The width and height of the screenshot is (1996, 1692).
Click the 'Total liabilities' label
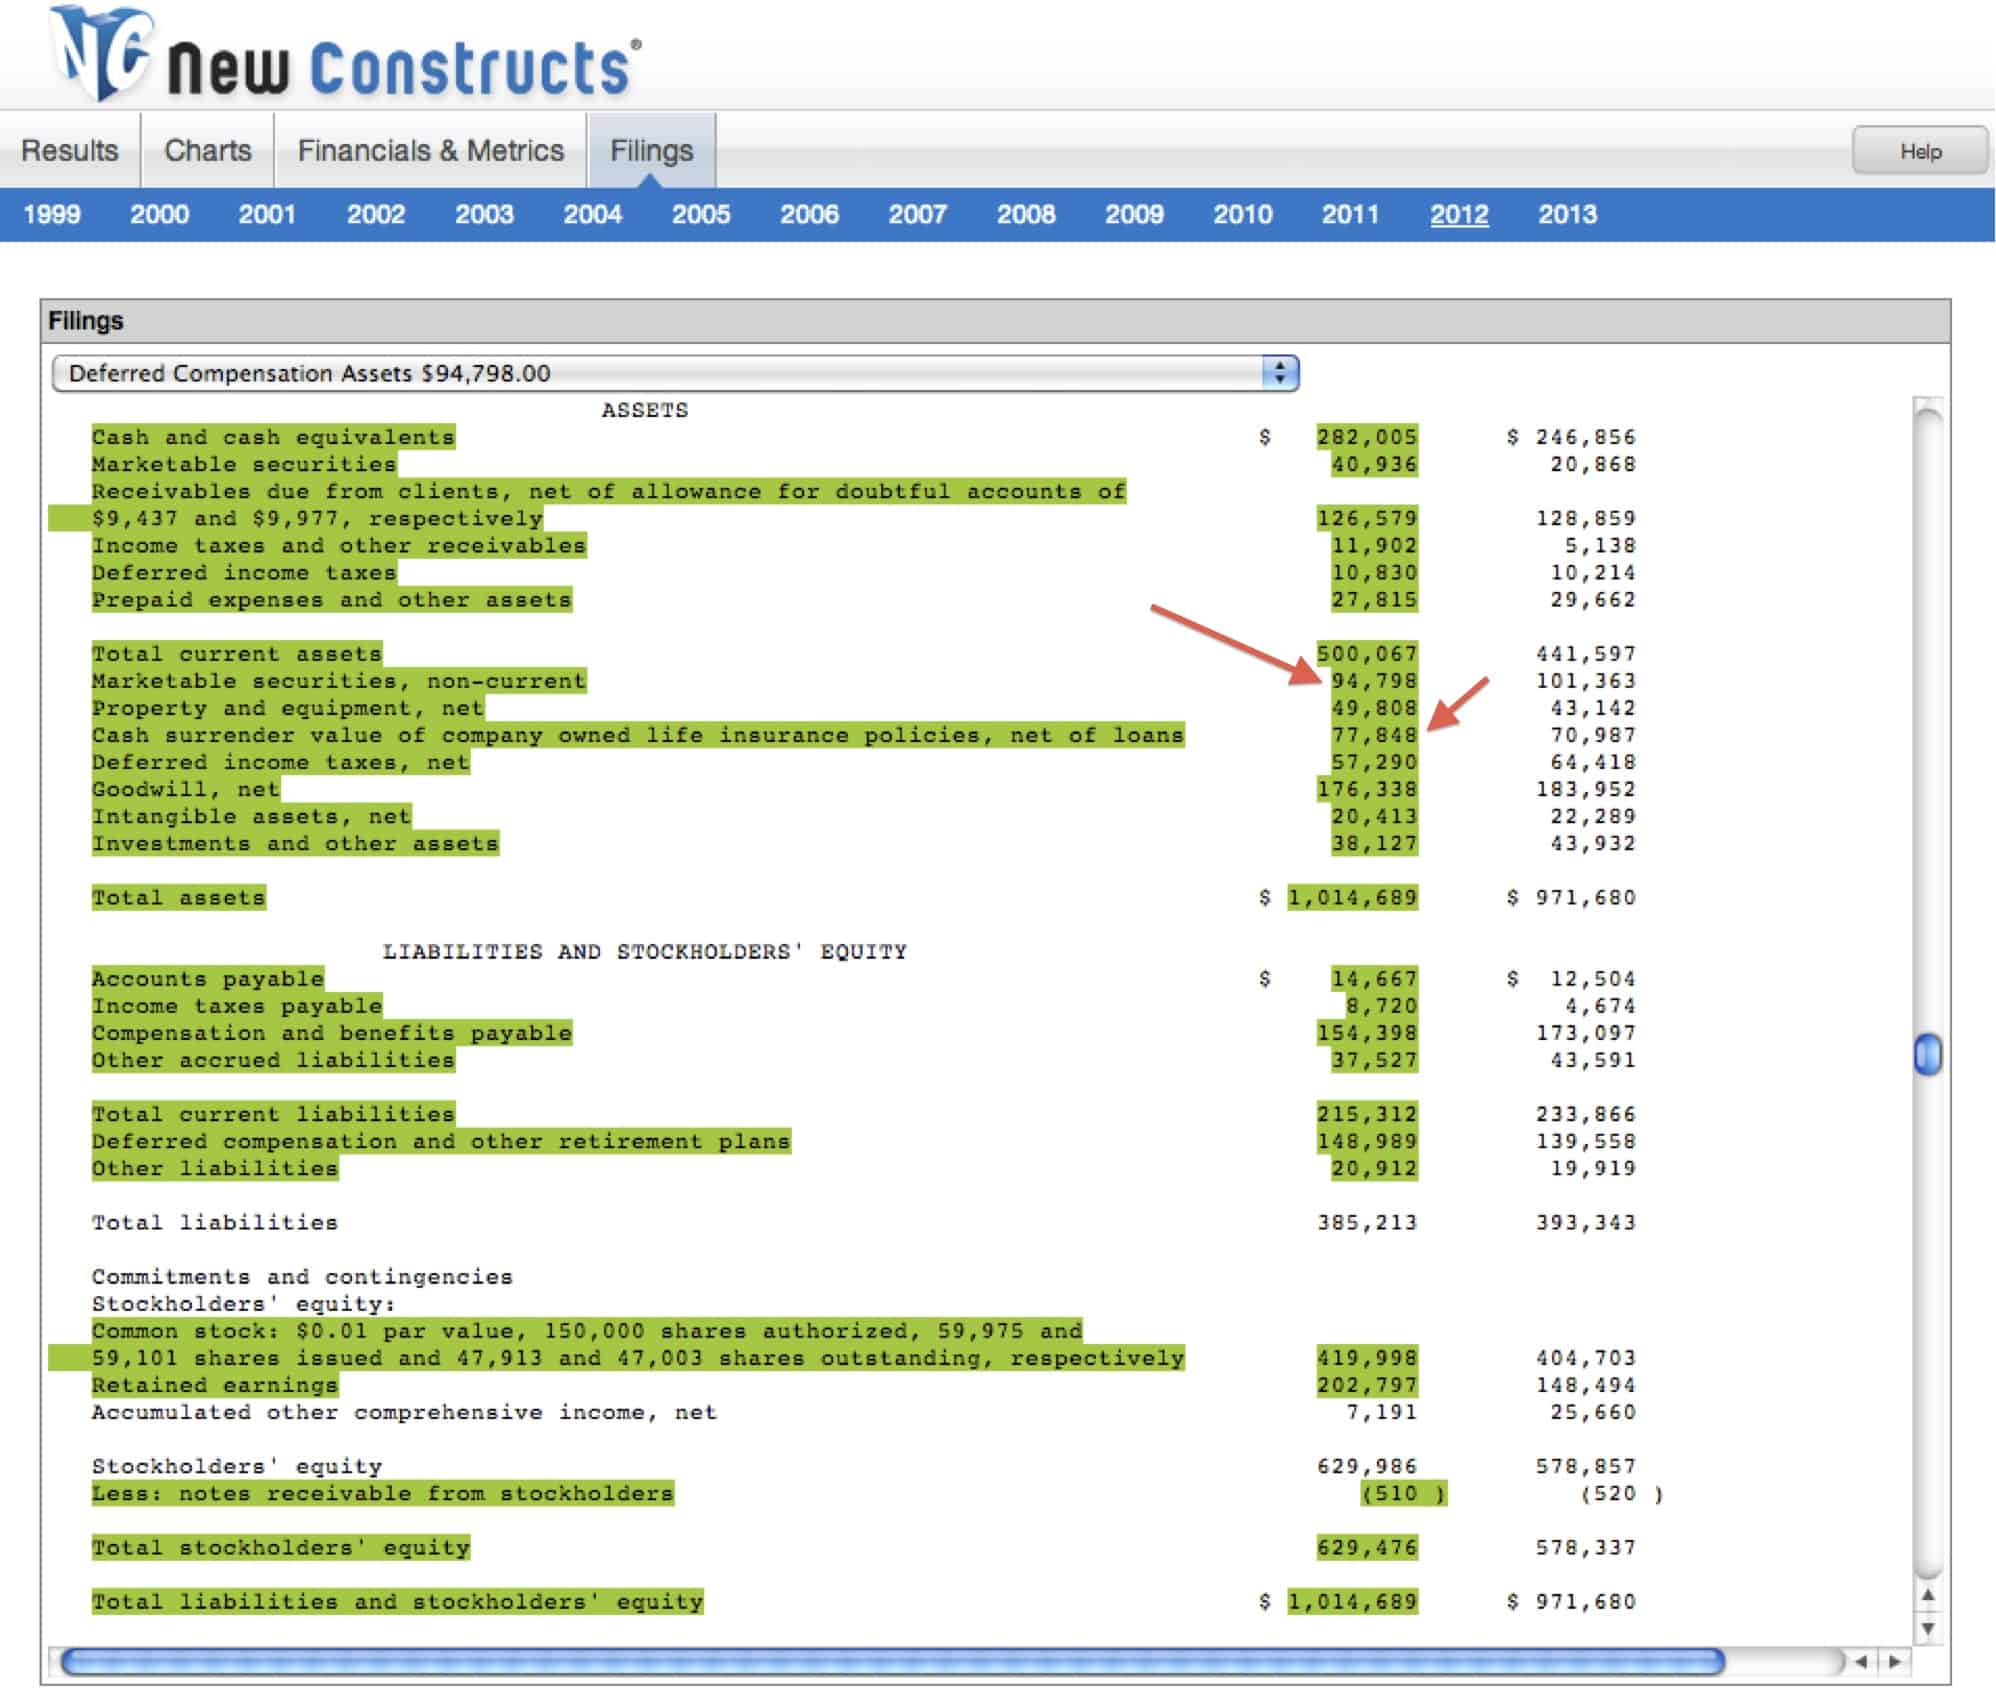215,1222
